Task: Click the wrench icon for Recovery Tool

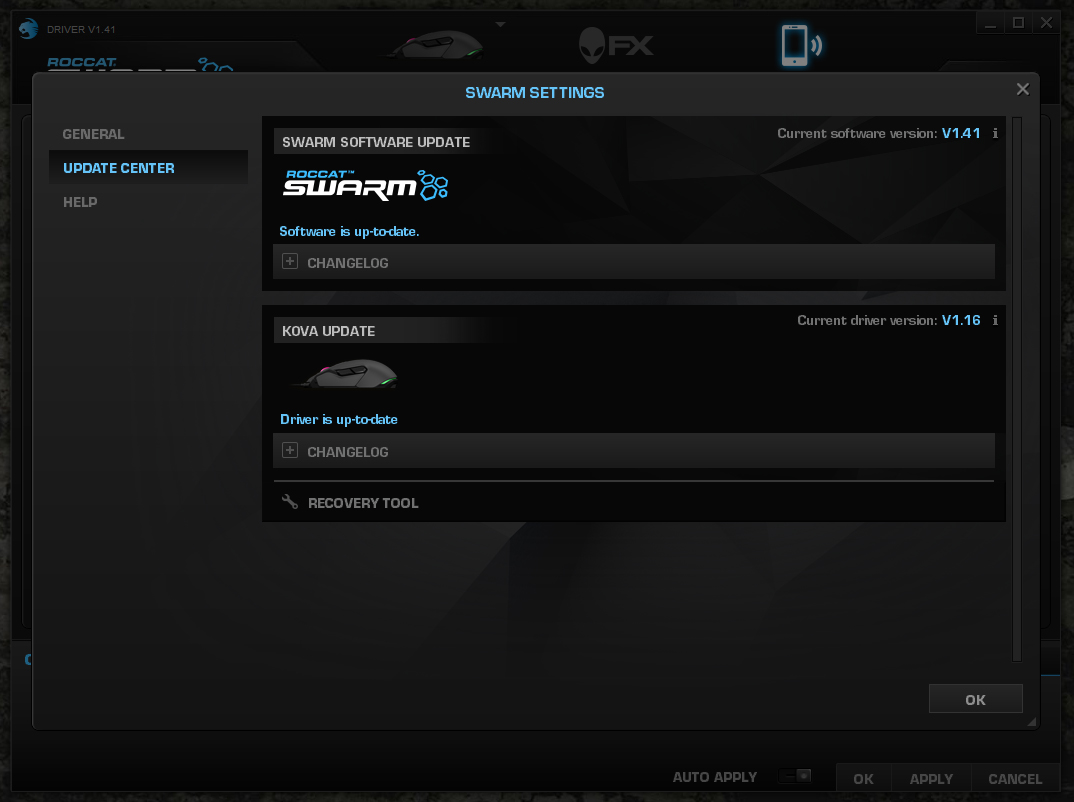Action: pos(290,502)
